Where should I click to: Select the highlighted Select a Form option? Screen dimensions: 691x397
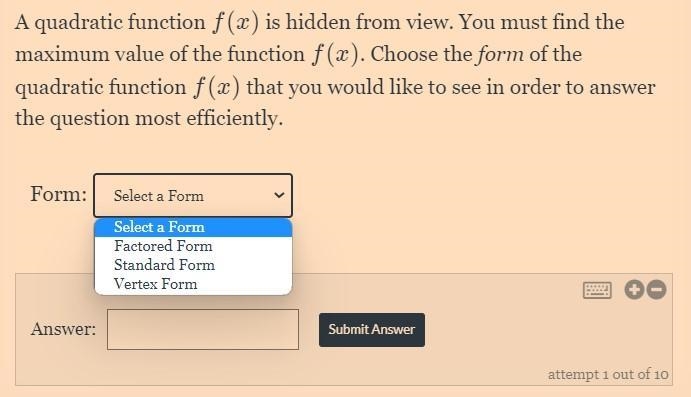193,227
